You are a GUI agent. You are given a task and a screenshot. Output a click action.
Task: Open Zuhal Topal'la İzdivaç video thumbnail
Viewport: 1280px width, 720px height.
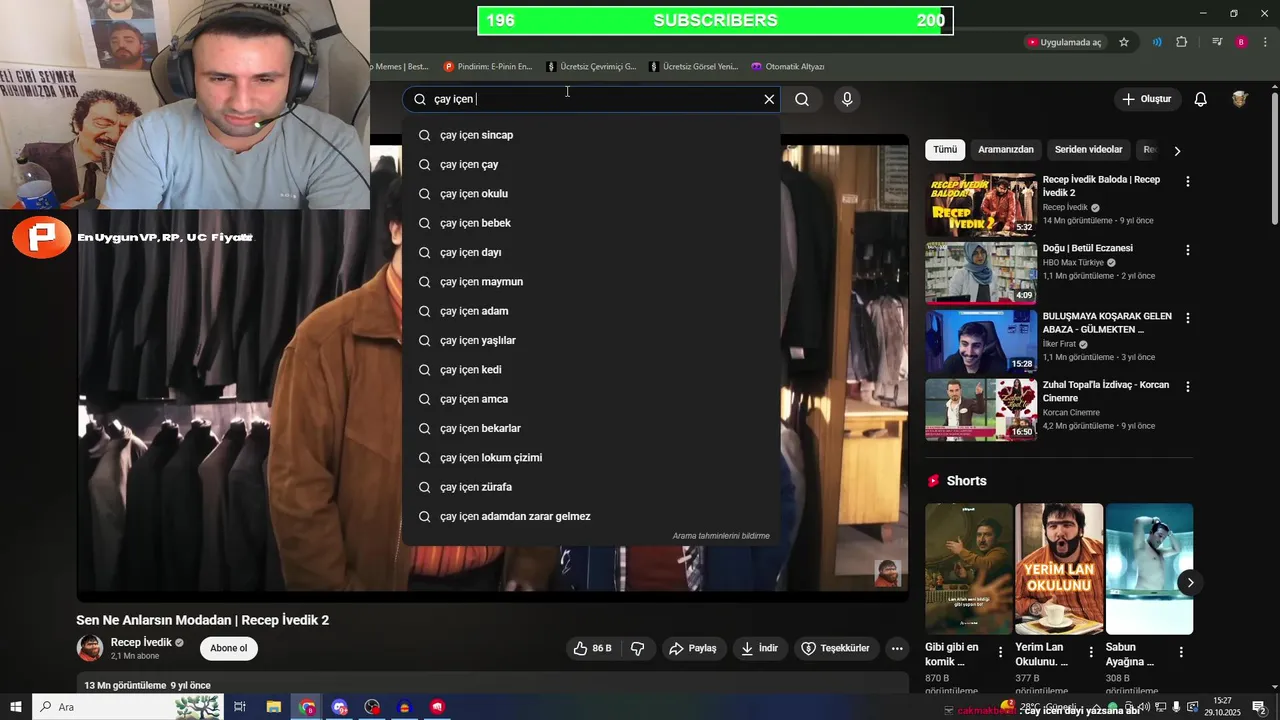981,410
